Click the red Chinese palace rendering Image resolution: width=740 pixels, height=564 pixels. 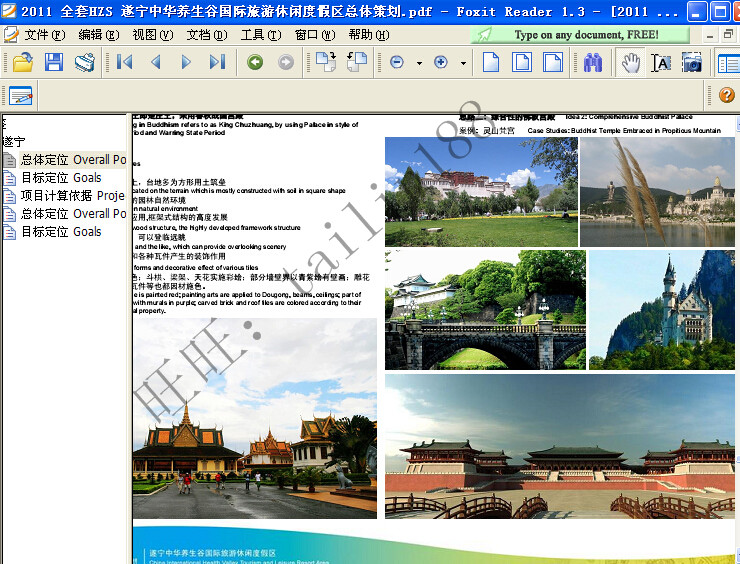pyautogui.click(x=560, y=446)
